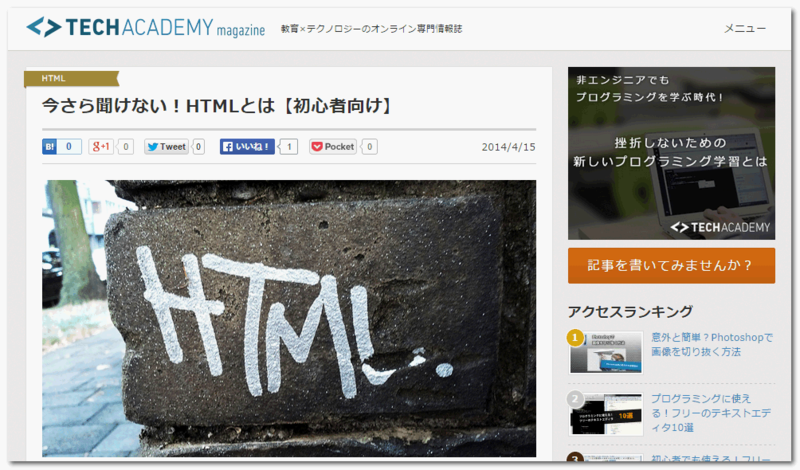Open the 挫折しないための新しいプログラミング学習 banner
The image size is (800, 470).
coord(671,153)
